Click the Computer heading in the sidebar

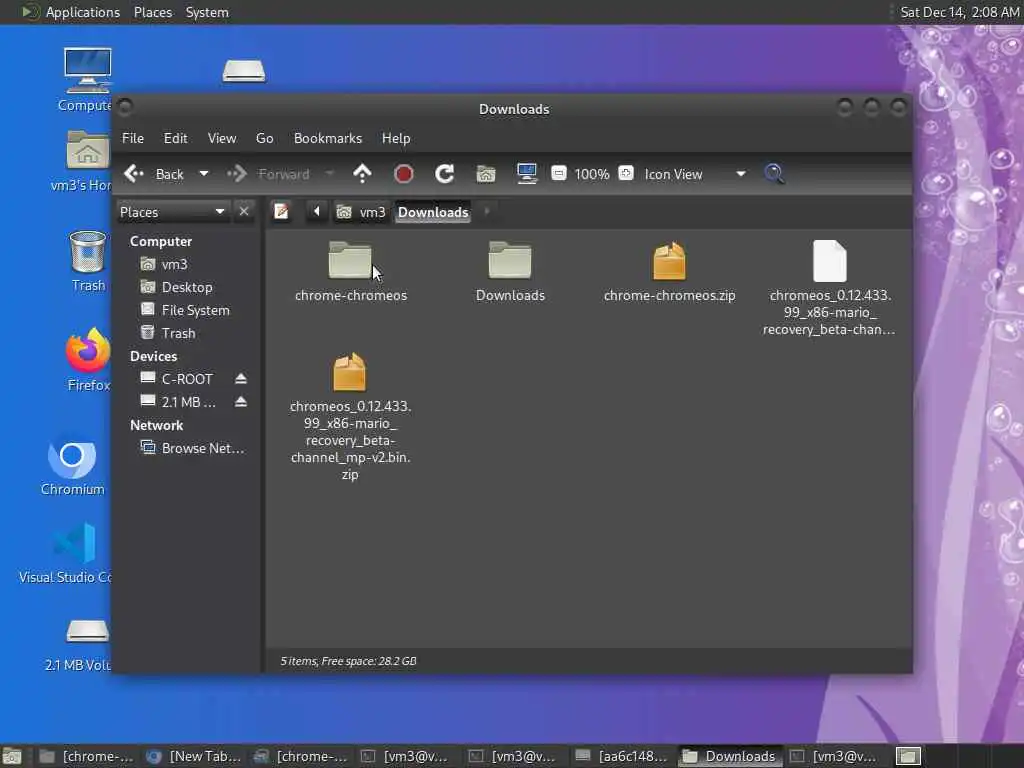tap(161, 241)
